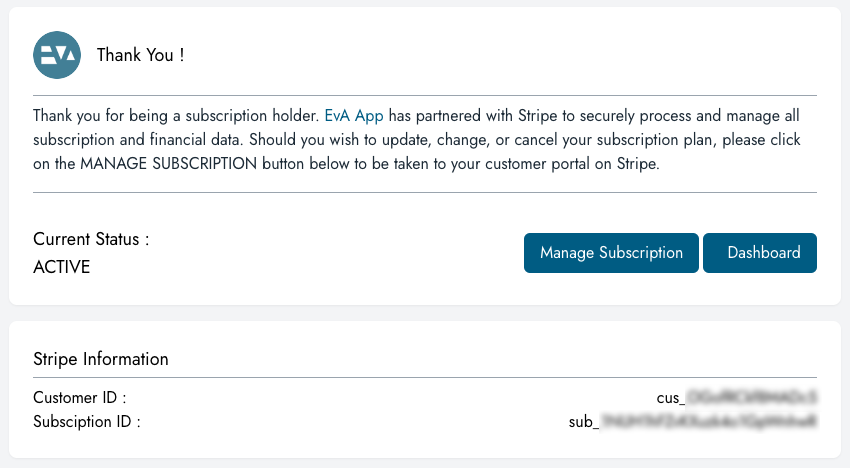Click the divider under Stripe Information heading

coord(425,377)
